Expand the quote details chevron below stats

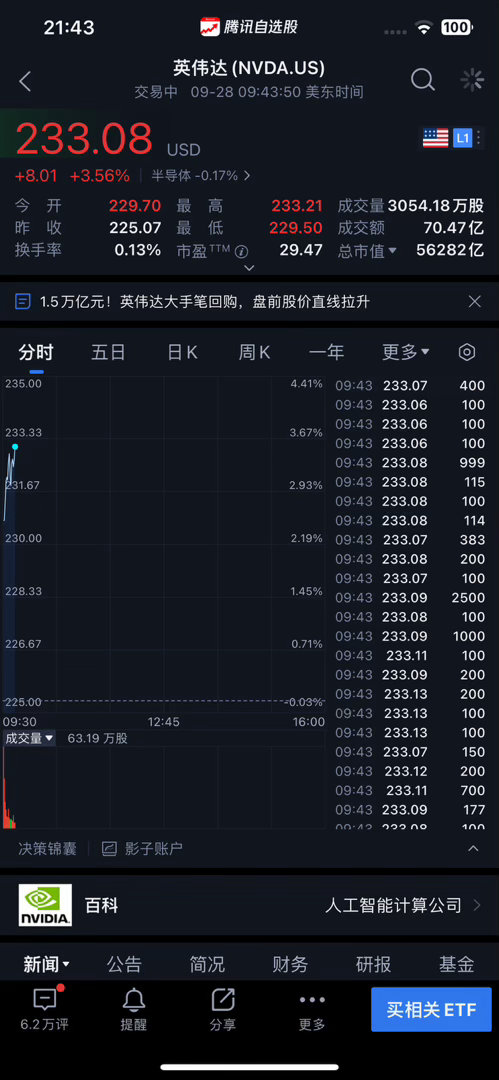[250, 268]
